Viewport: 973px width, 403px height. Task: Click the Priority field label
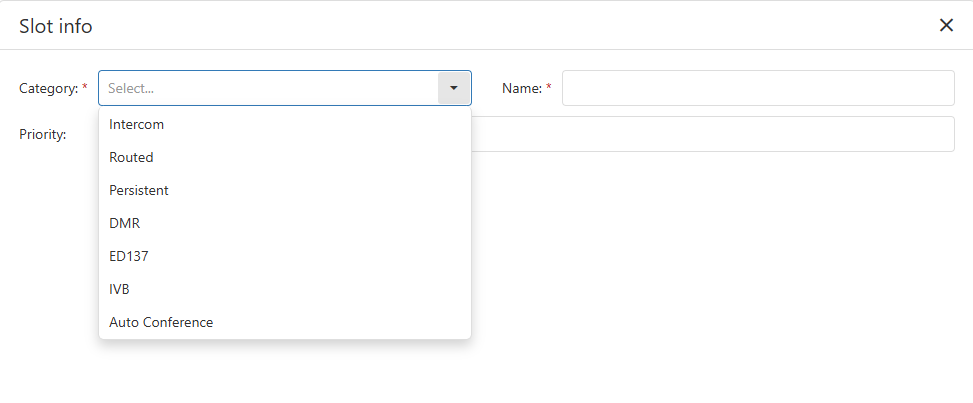(43, 134)
